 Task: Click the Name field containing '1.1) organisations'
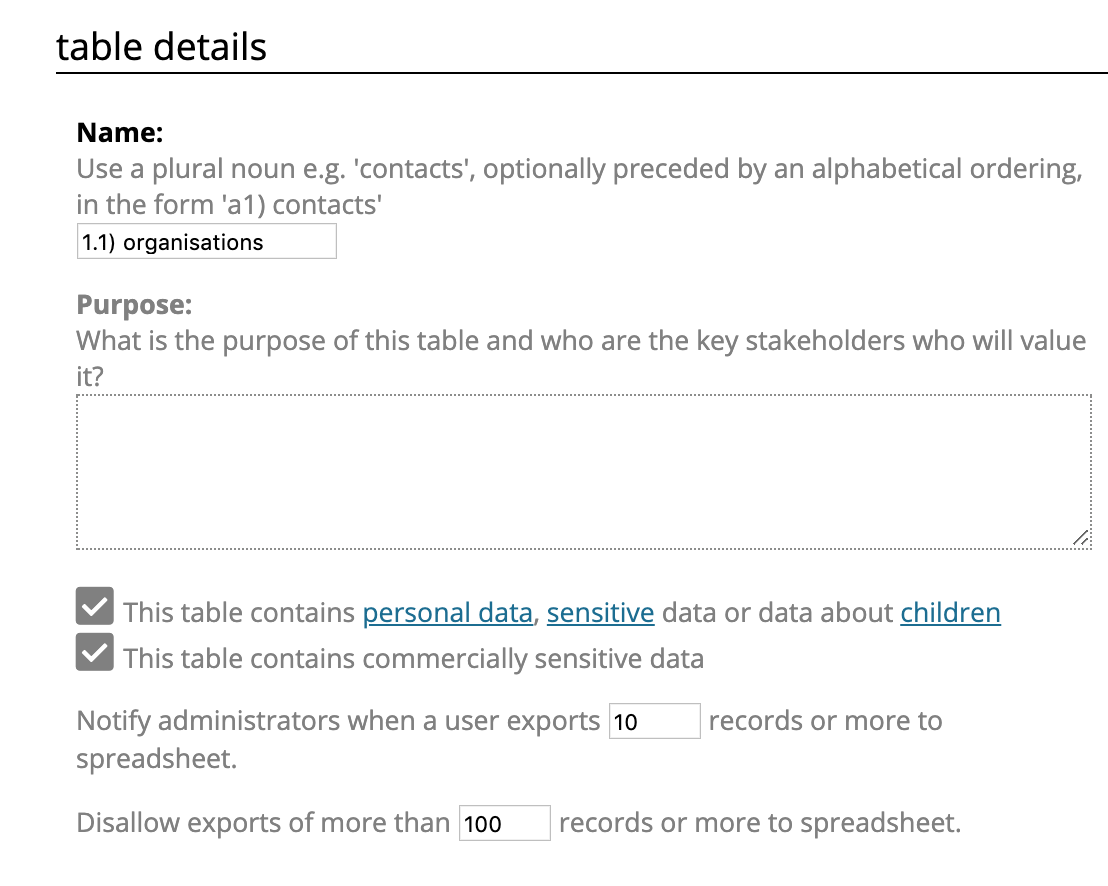click(206, 242)
